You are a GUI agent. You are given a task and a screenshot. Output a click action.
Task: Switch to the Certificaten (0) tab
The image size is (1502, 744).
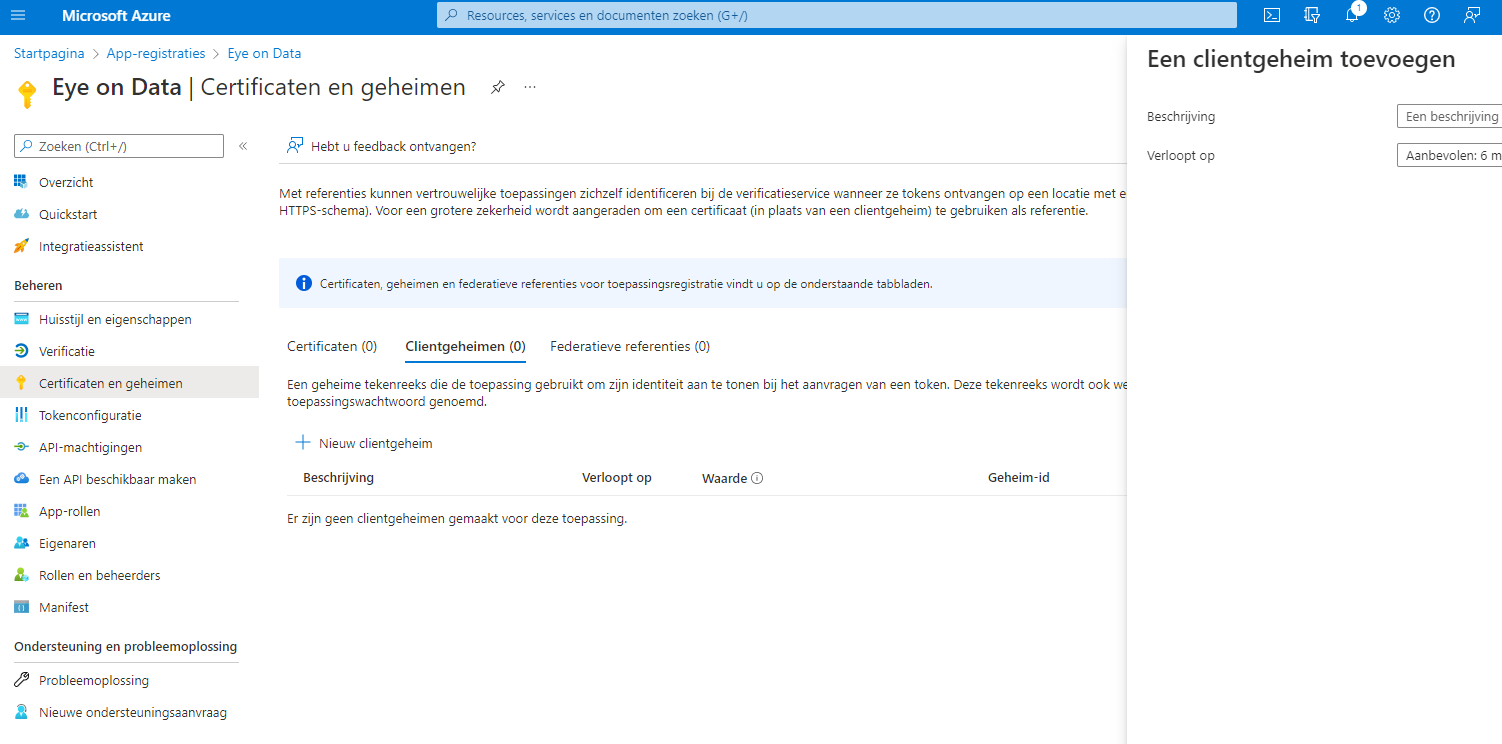(332, 346)
